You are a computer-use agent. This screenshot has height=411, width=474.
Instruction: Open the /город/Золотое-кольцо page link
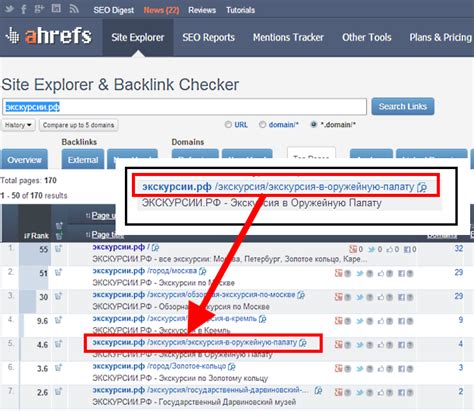click(159, 366)
